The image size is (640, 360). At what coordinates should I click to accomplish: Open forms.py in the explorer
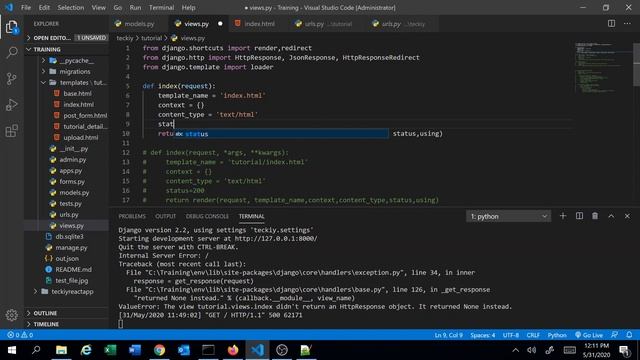[72, 182]
